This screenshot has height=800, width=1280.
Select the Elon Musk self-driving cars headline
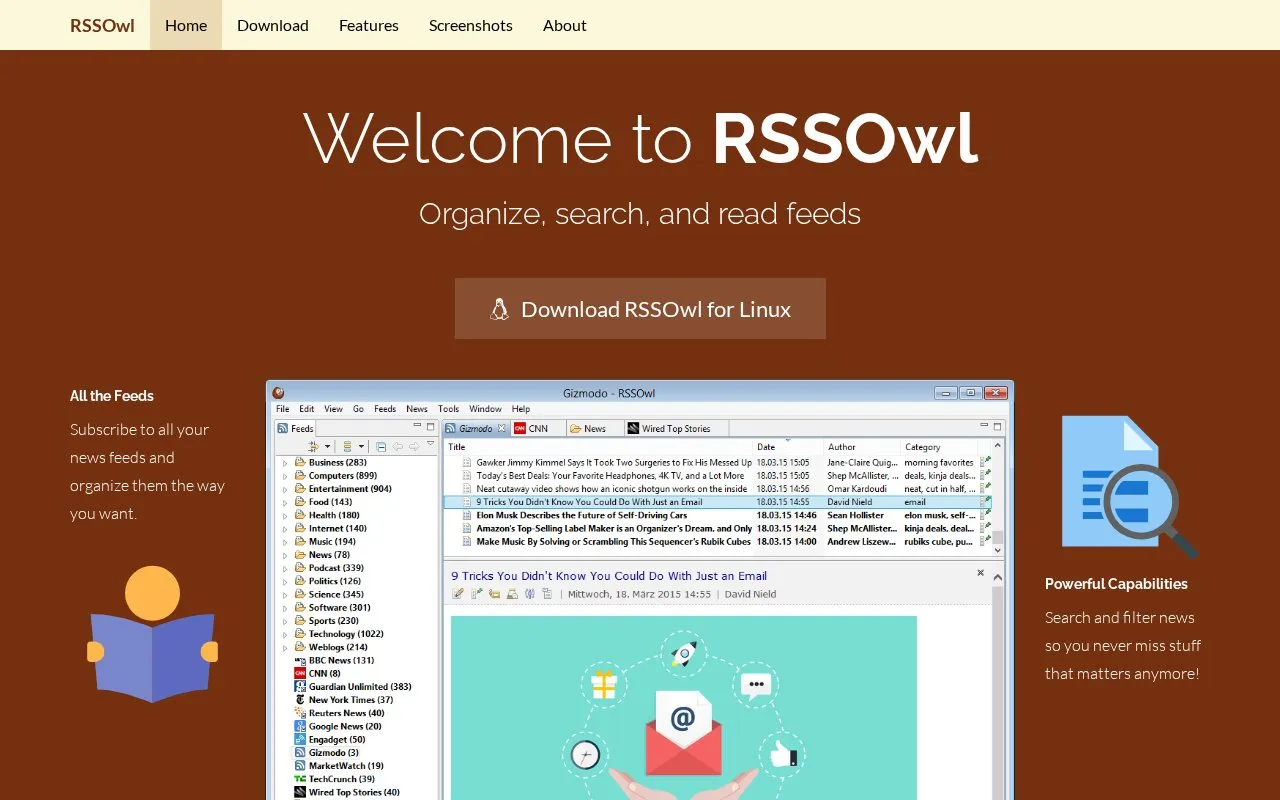(x=582, y=515)
